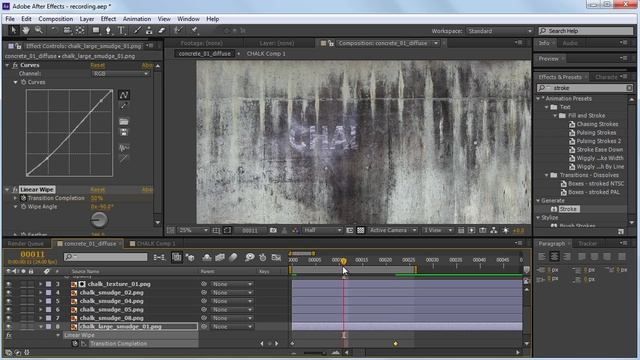Image resolution: width=640 pixels, height=360 pixels.
Task: Toggle frame blending in timeline
Action: click(220, 257)
